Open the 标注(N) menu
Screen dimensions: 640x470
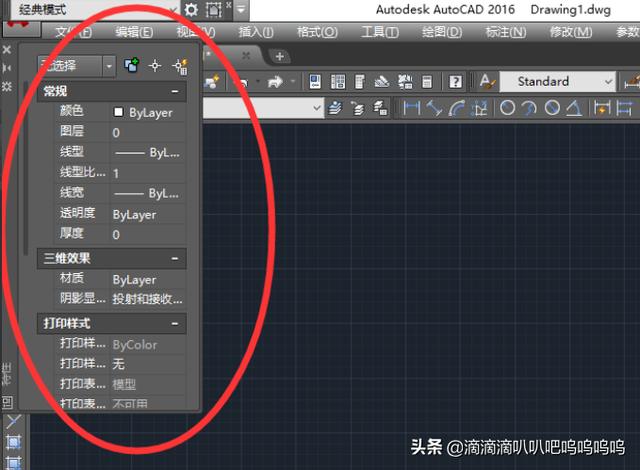click(x=506, y=32)
